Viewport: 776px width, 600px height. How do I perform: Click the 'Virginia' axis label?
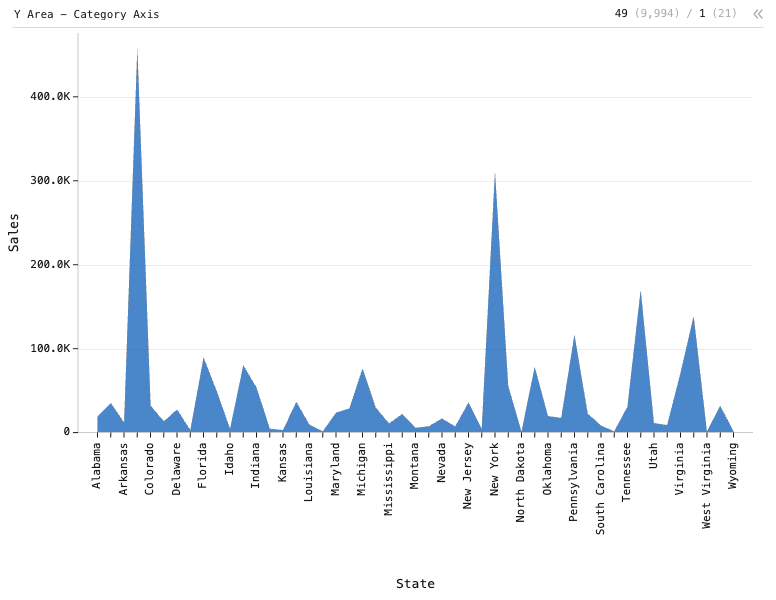coord(679,469)
